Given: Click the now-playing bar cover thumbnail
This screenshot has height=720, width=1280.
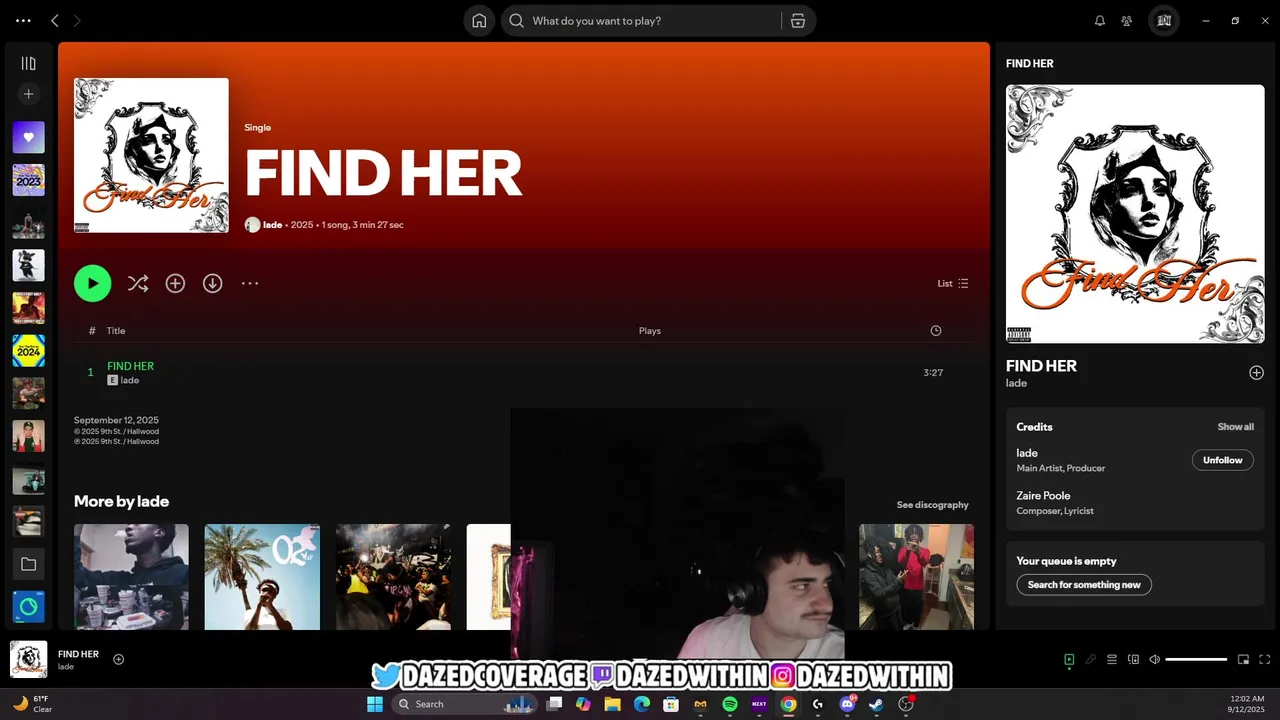Looking at the screenshot, I should (28, 660).
